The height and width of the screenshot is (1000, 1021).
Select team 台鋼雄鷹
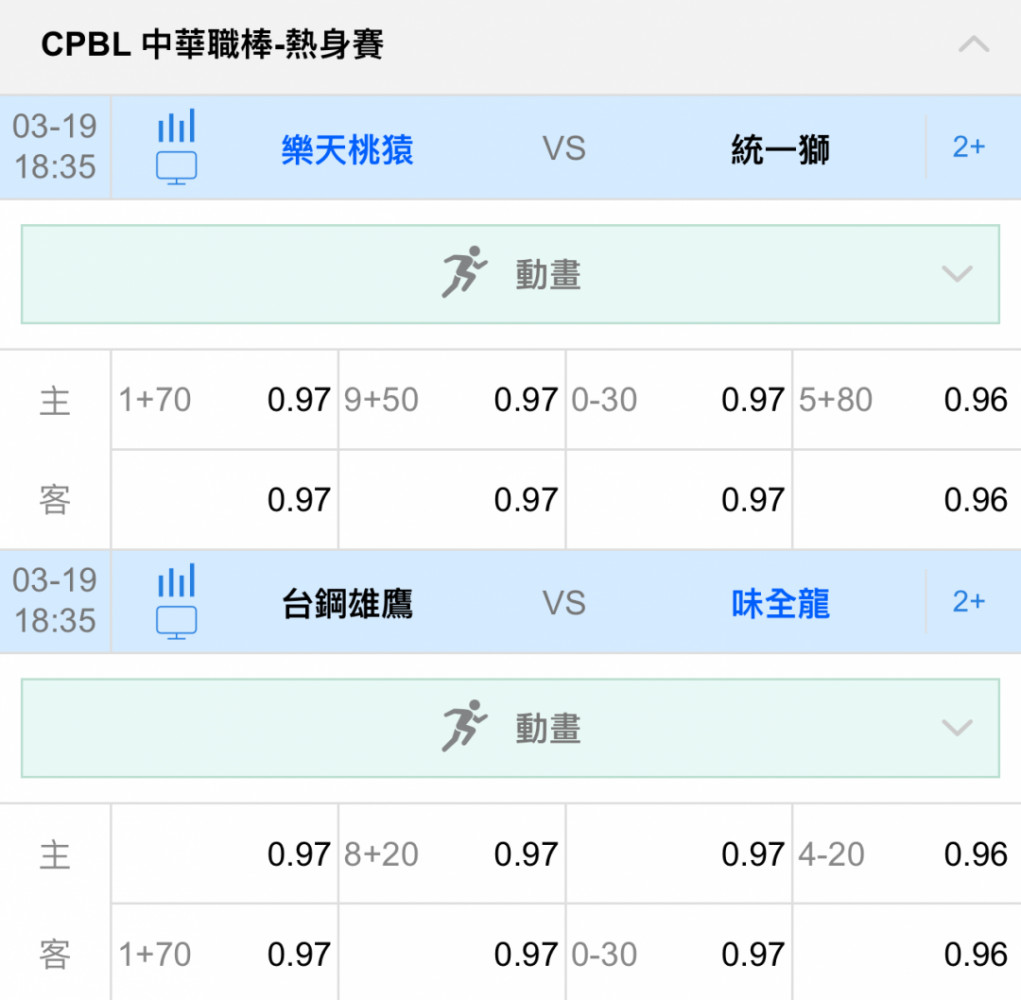(347, 604)
